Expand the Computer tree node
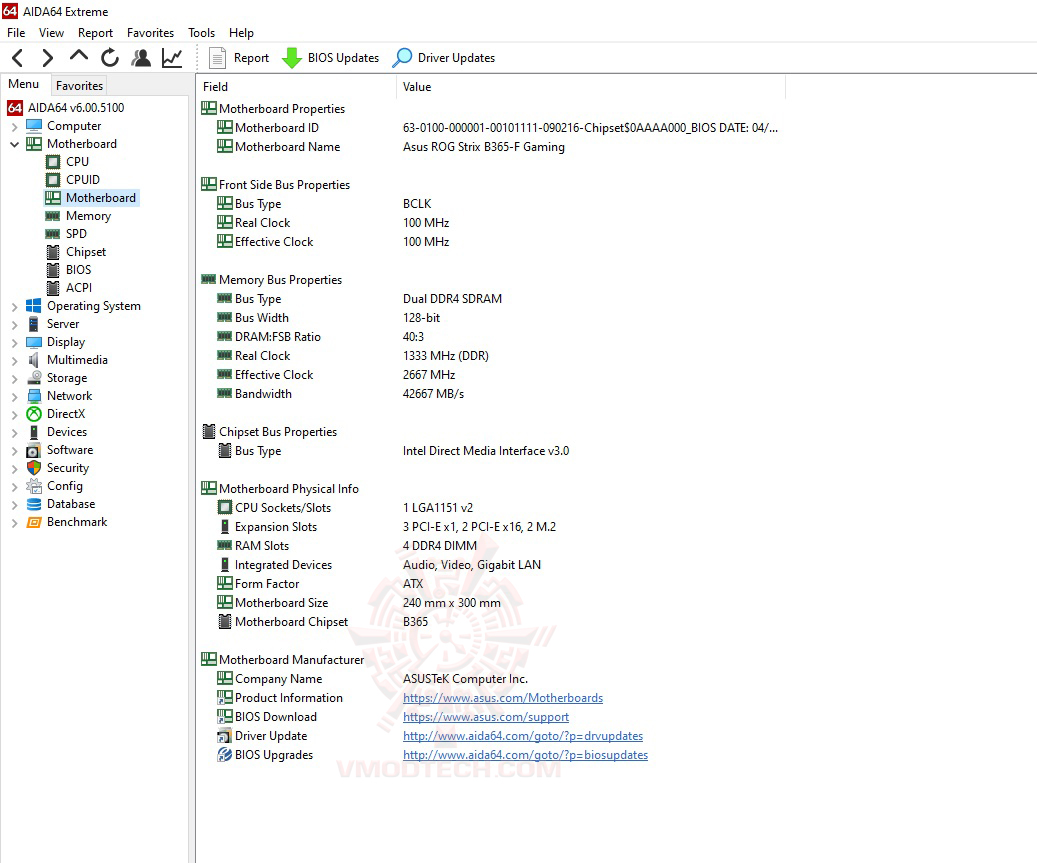This screenshot has width=1037, height=863. tap(15, 126)
